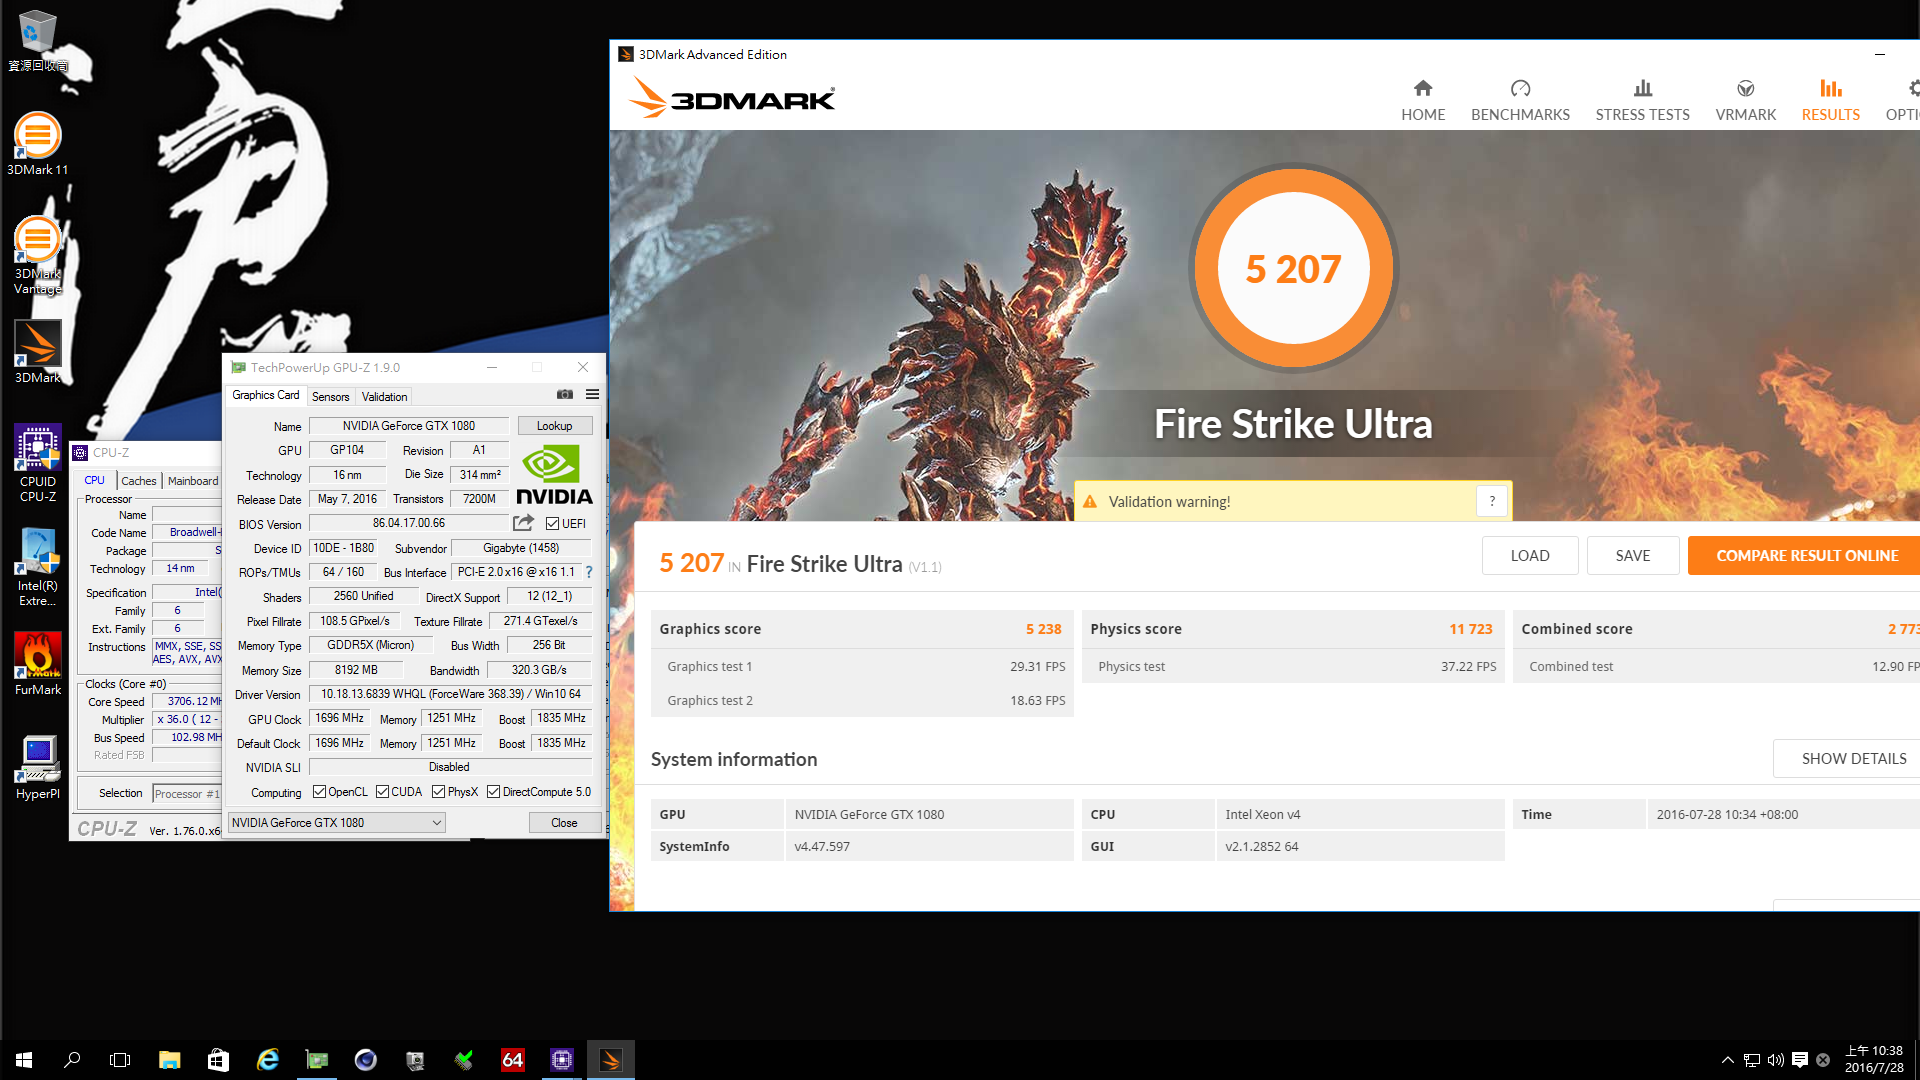Open Windows Store from the taskbar

pos(218,1060)
